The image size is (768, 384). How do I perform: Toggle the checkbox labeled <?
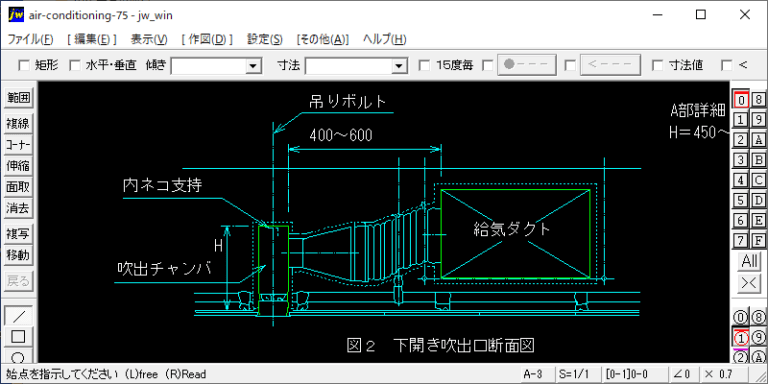727,65
